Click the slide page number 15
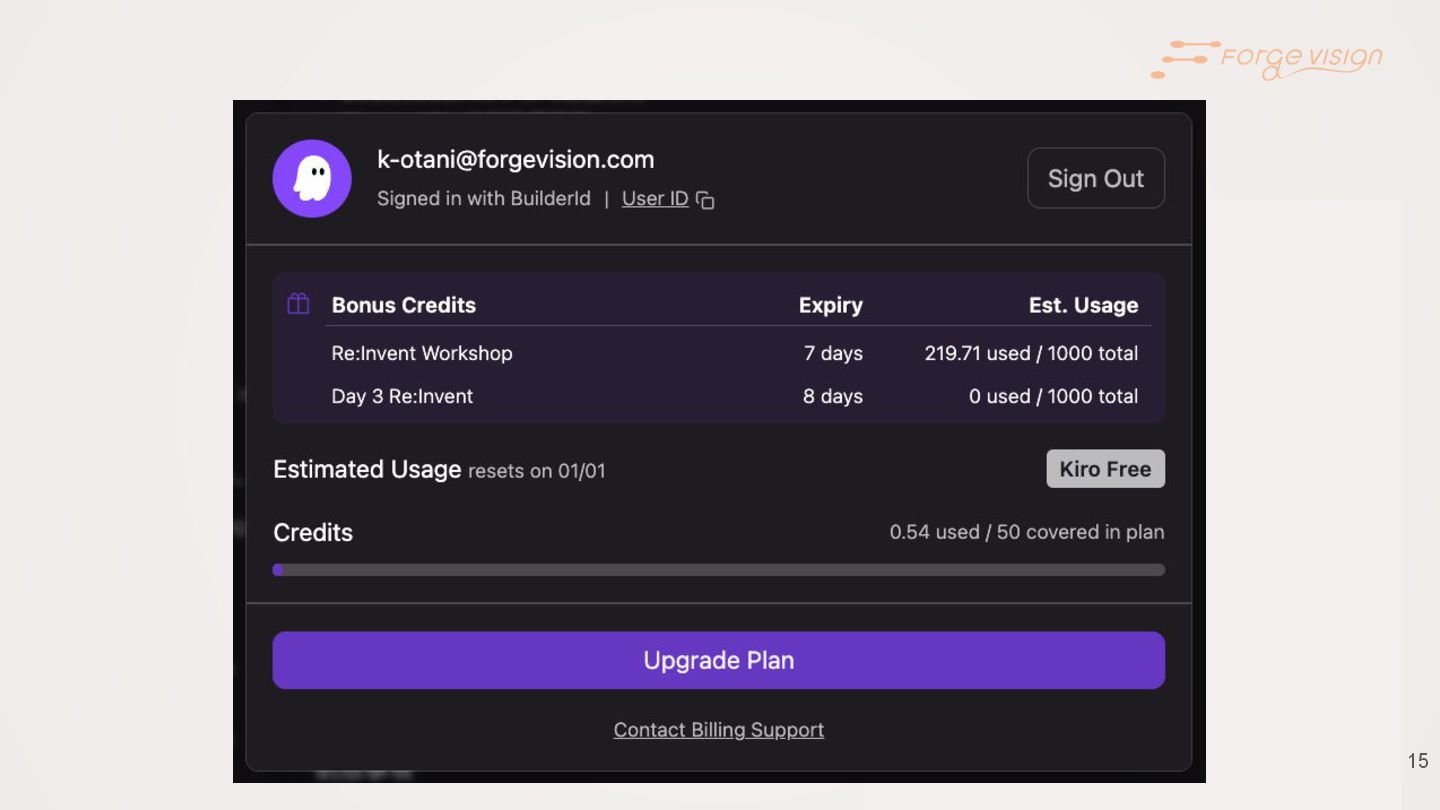 tap(1418, 761)
